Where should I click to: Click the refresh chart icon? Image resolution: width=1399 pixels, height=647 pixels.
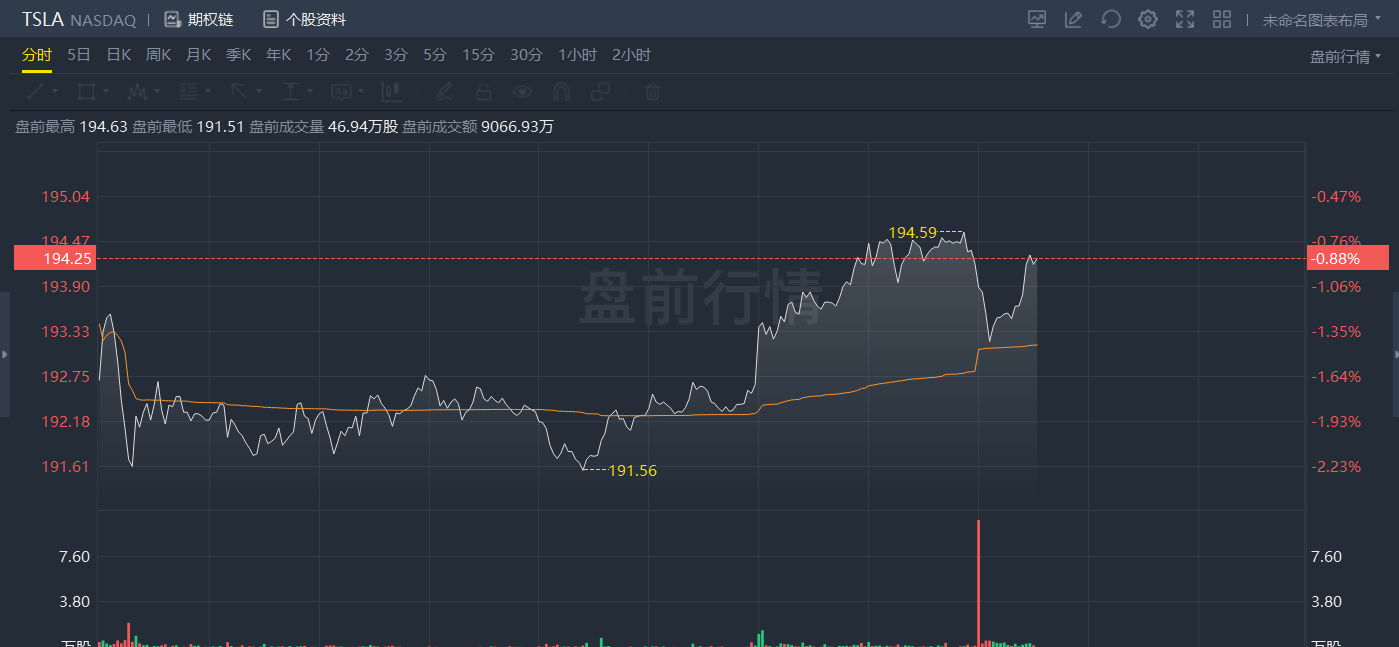tap(1110, 19)
